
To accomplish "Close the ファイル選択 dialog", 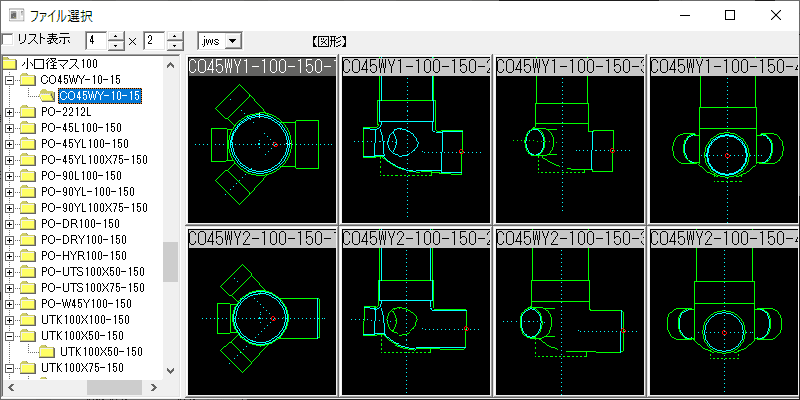I will [776, 15].
